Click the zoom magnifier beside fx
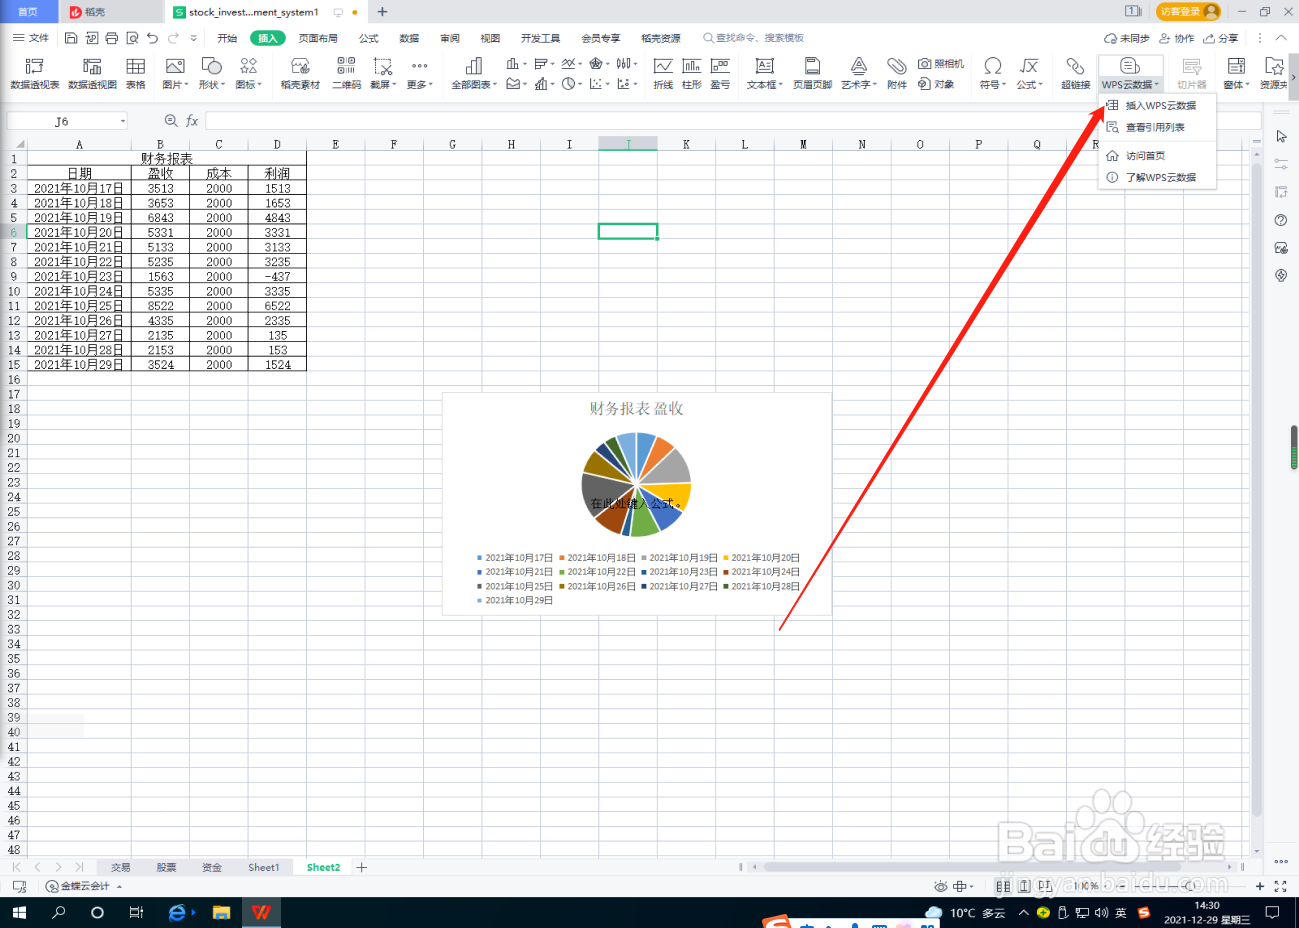Image resolution: width=1299 pixels, height=928 pixels. (171, 121)
